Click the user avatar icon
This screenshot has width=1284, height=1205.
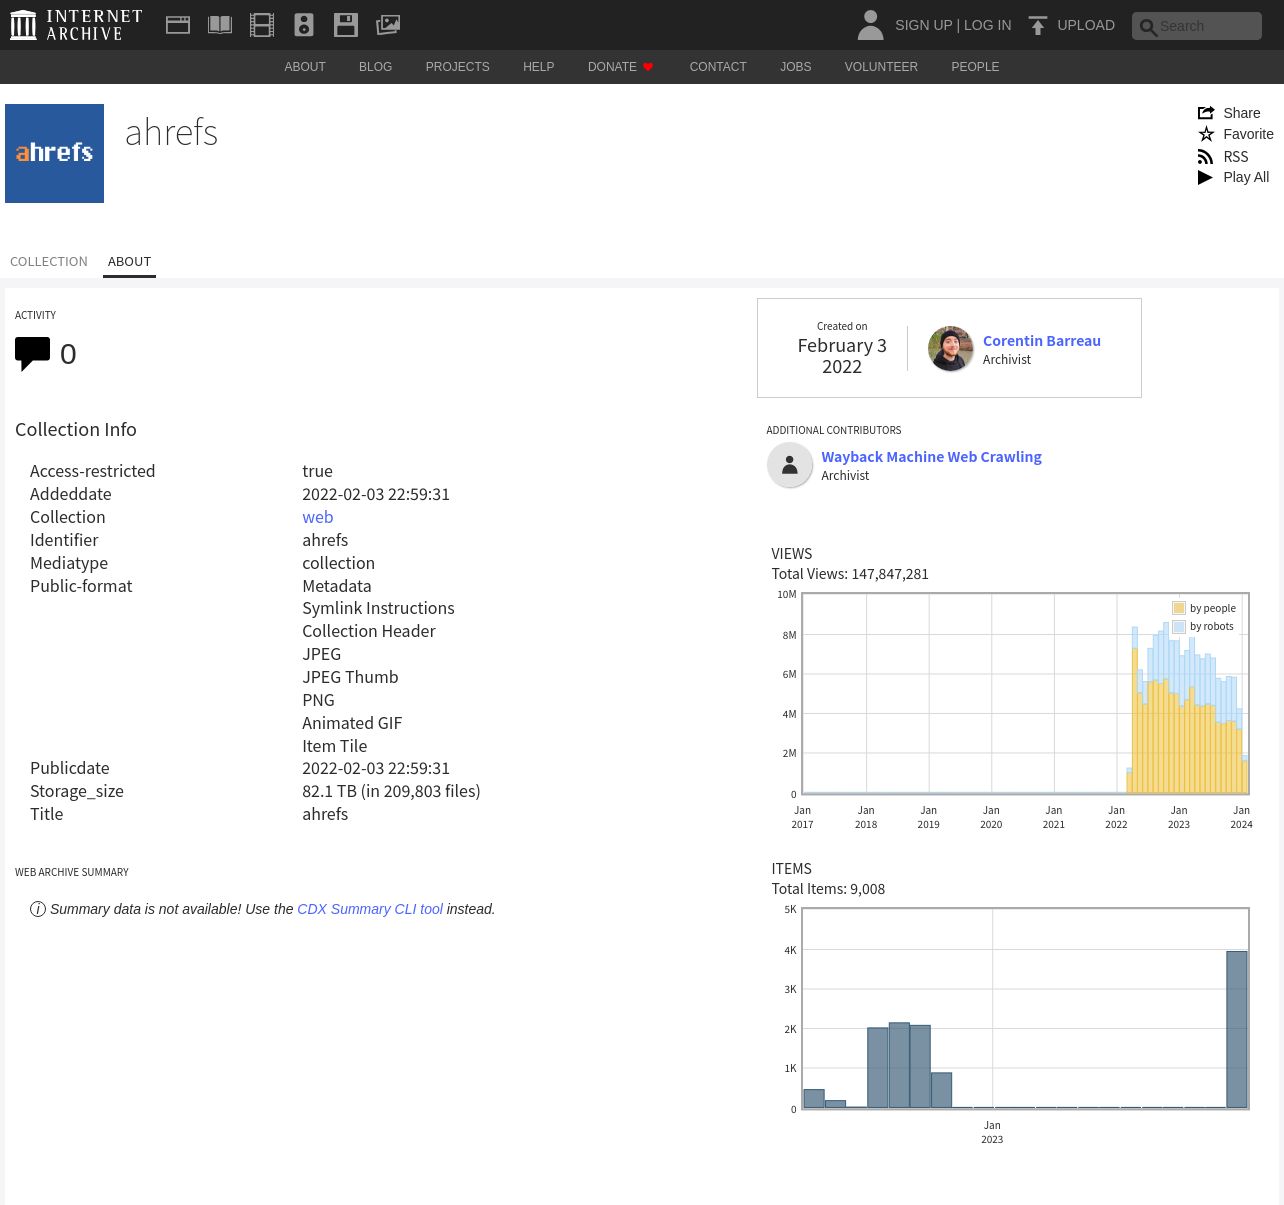tap(871, 25)
